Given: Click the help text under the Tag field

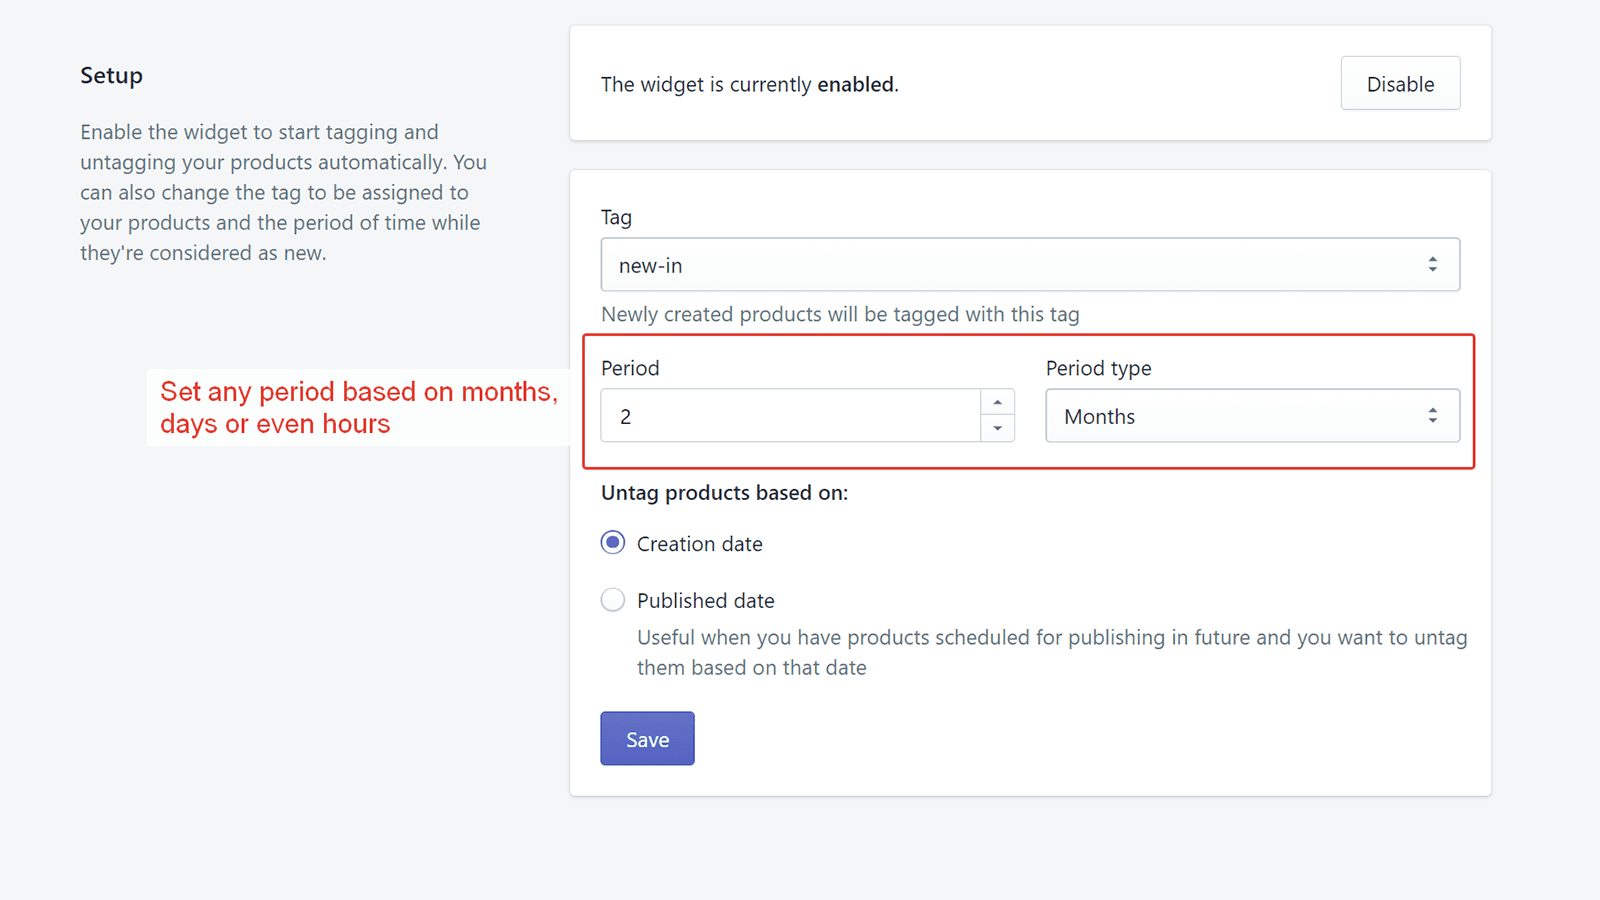Looking at the screenshot, I should (840, 314).
